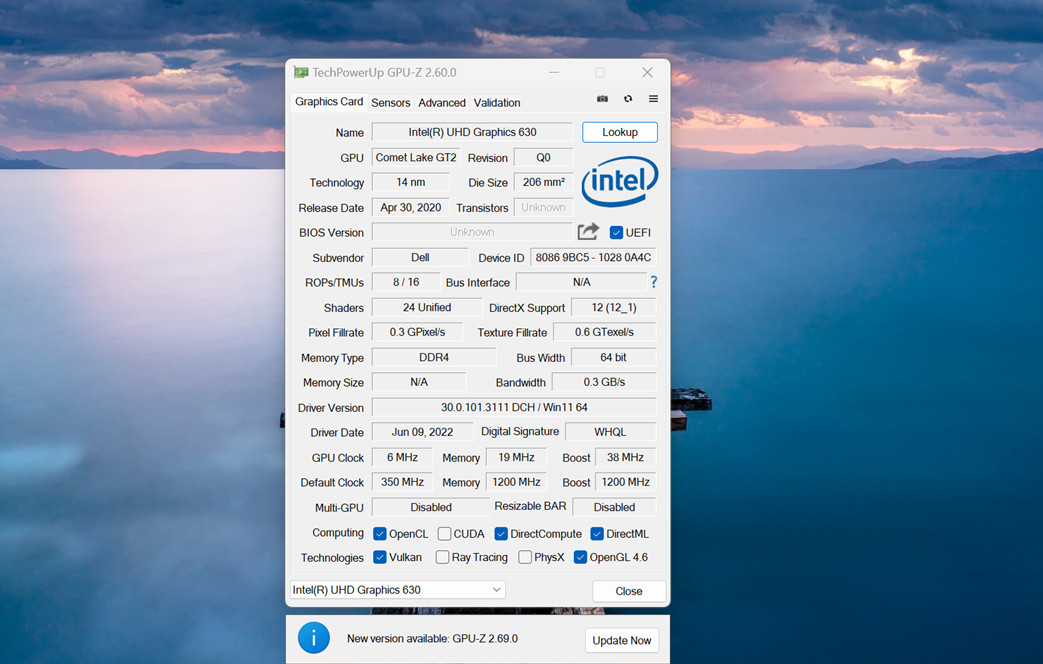The image size is (1043, 664).
Task: Toggle the UEFI checkbox
Action: point(616,232)
